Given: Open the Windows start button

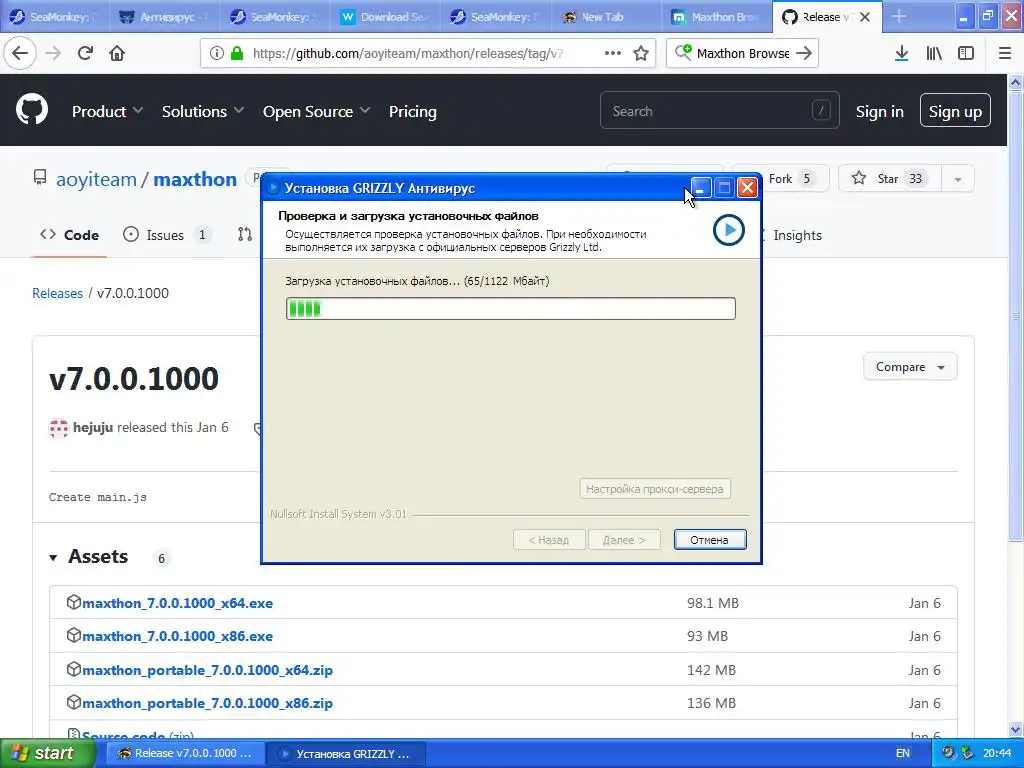Looking at the screenshot, I should click(x=46, y=753).
